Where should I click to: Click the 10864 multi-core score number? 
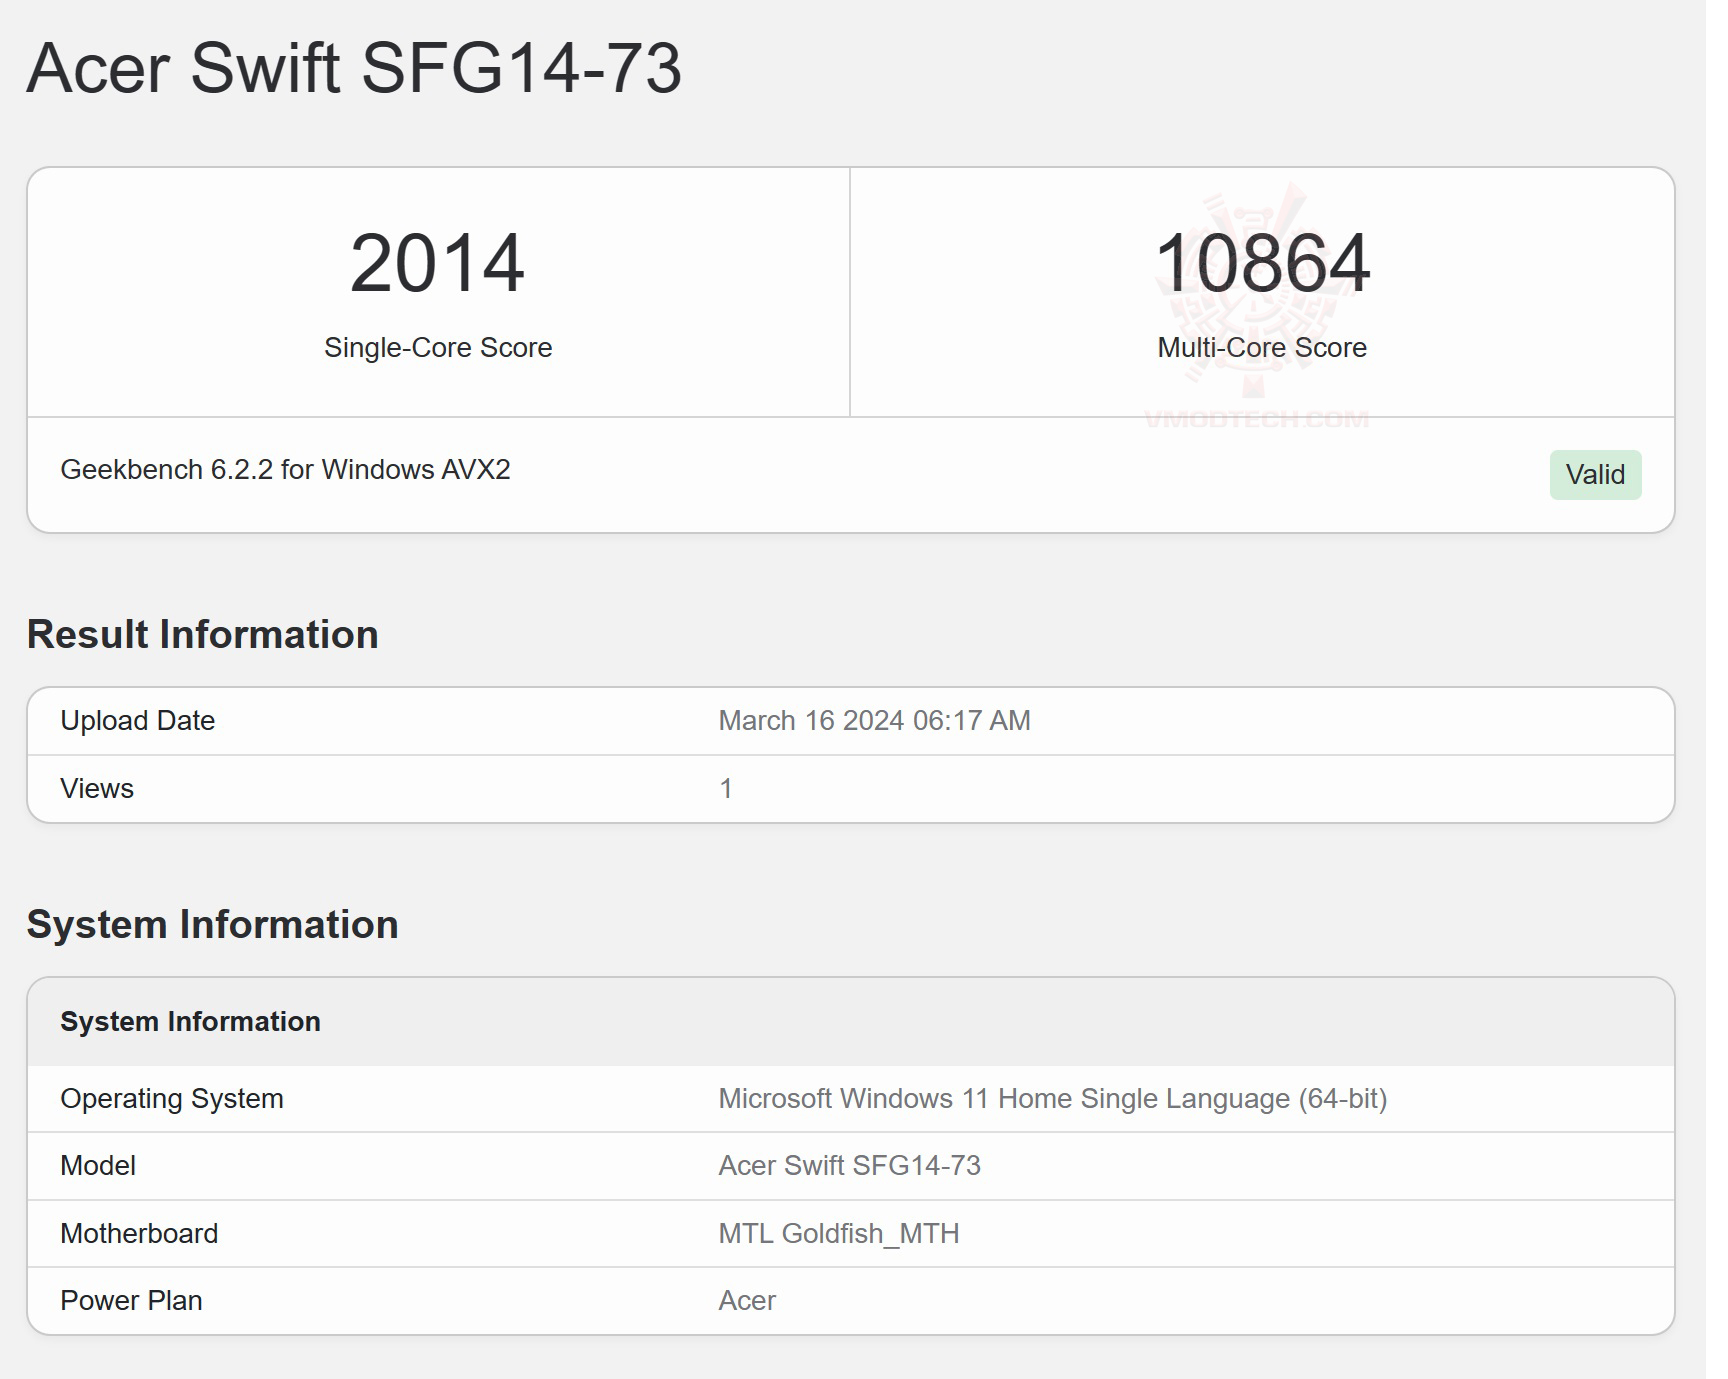click(1261, 263)
